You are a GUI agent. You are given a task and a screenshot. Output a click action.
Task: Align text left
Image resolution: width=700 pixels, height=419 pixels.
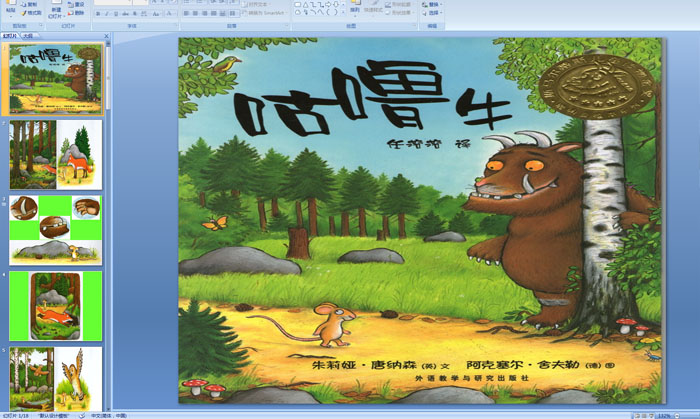click(187, 14)
